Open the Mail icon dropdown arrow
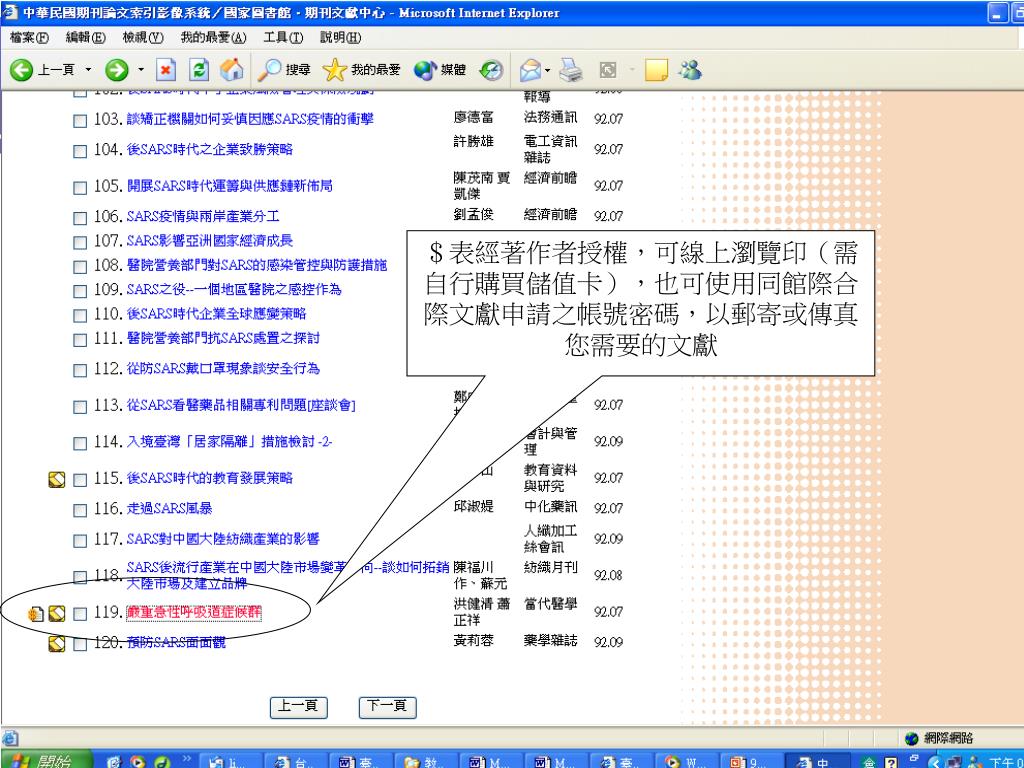 547,69
